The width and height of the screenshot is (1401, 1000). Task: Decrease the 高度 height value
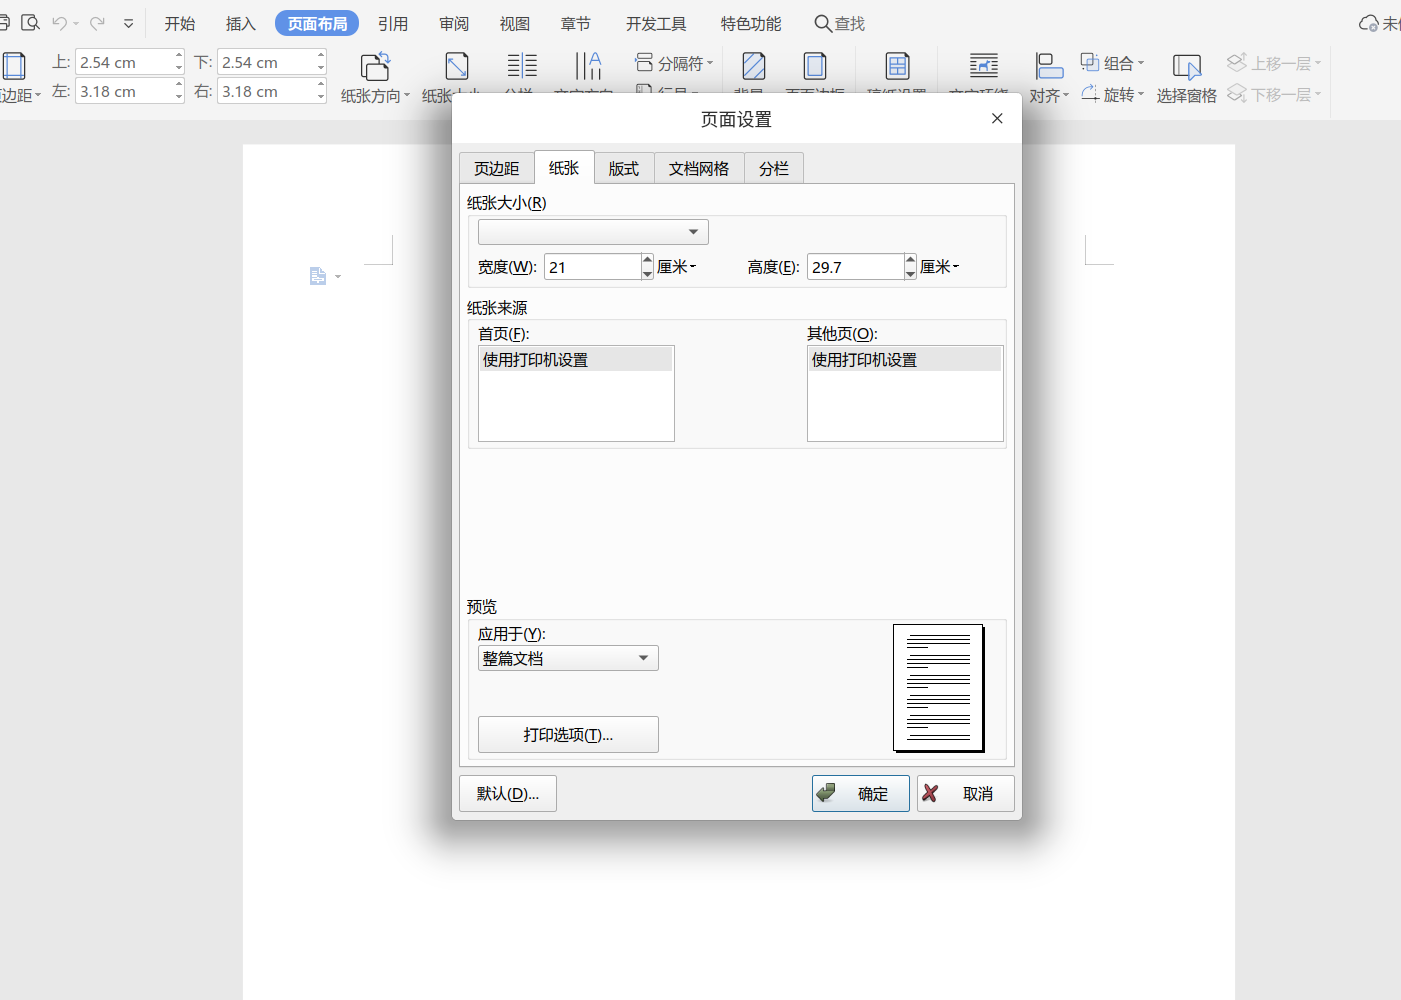[x=910, y=274]
